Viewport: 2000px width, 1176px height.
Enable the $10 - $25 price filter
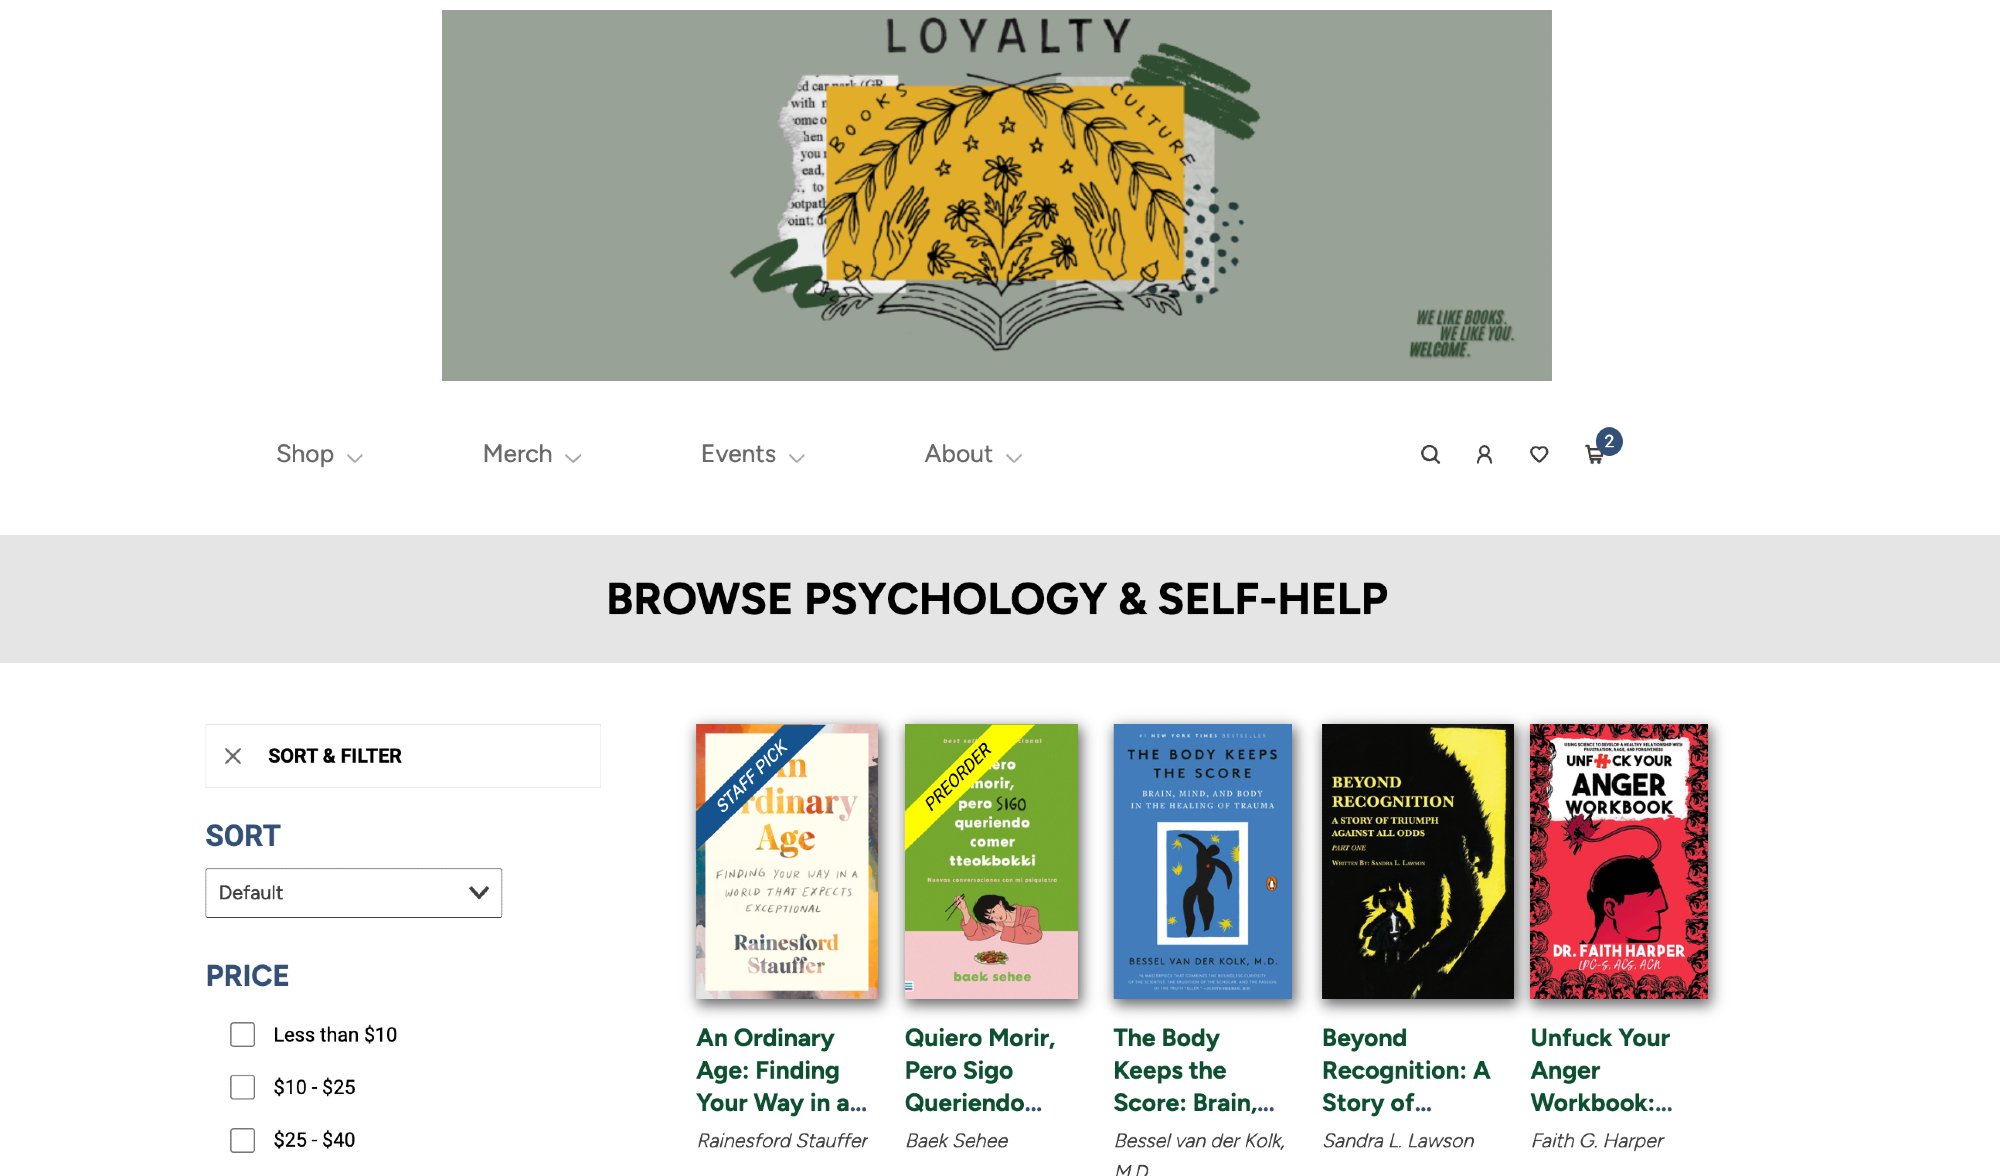[243, 1087]
